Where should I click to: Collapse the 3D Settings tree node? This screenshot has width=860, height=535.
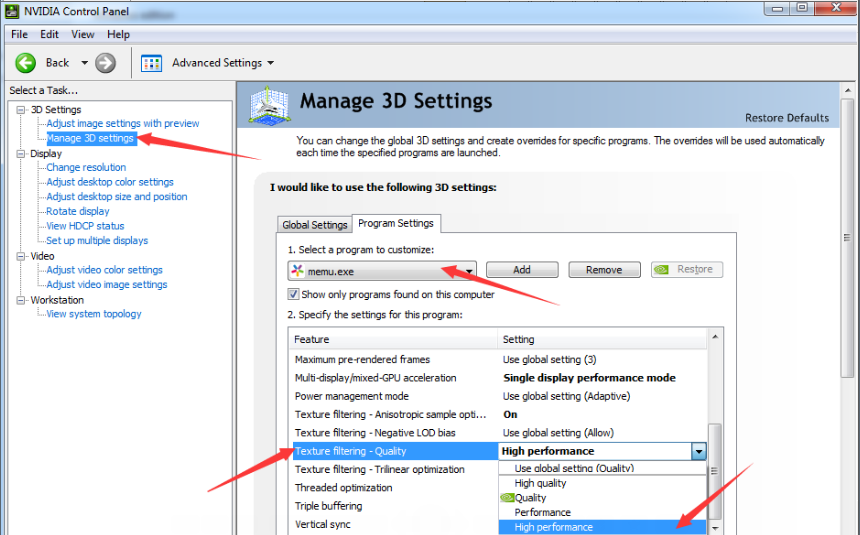(21, 109)
